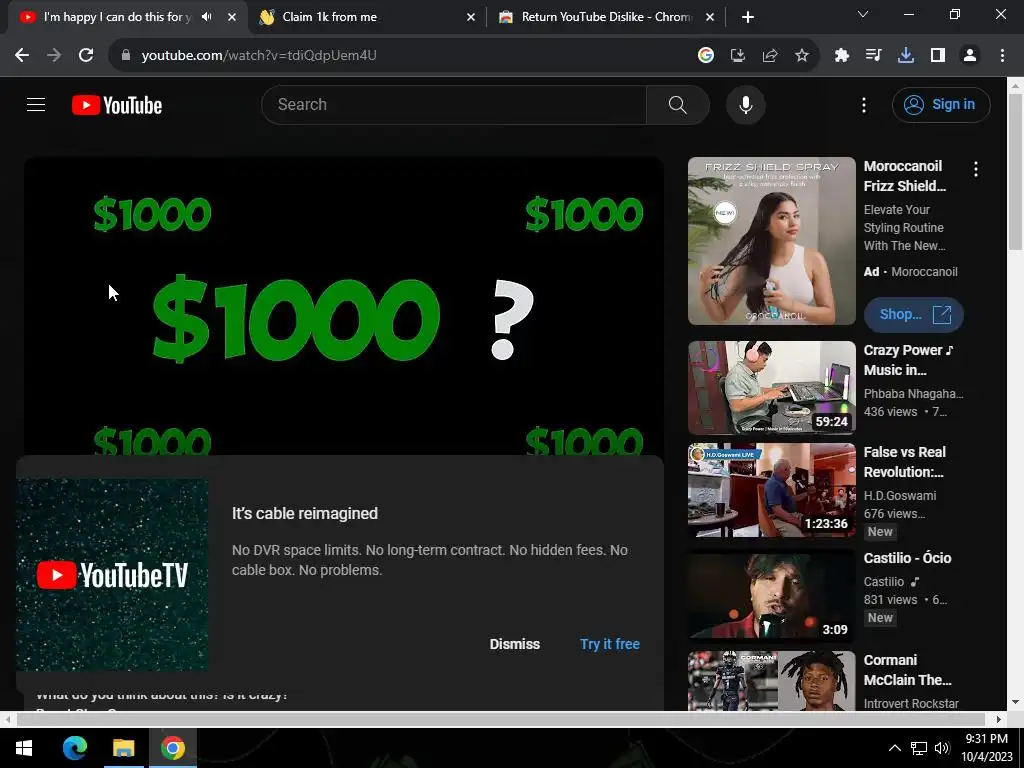Screen dimensions: 1024x768
Task: Start voice search with the microphone
Action: pyautogui.click(x=745, y=104)
